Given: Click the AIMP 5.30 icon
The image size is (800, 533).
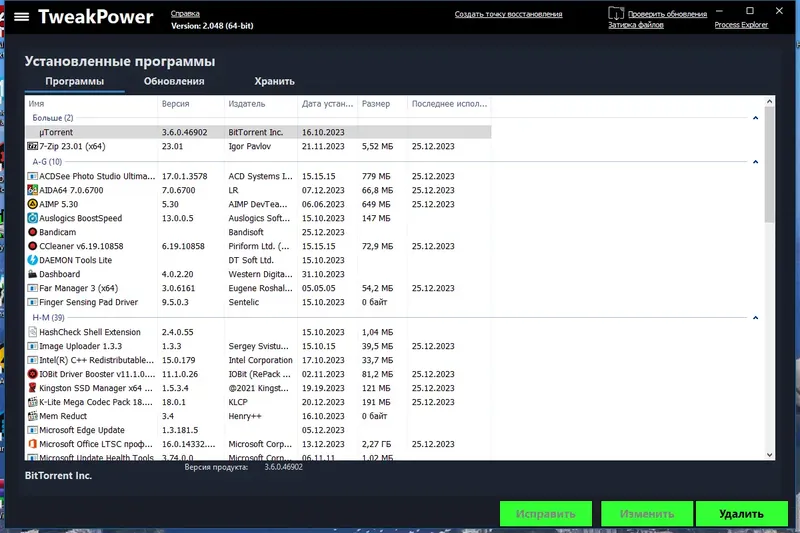Looking at the screenshot, I should click(x=32, y=204).
